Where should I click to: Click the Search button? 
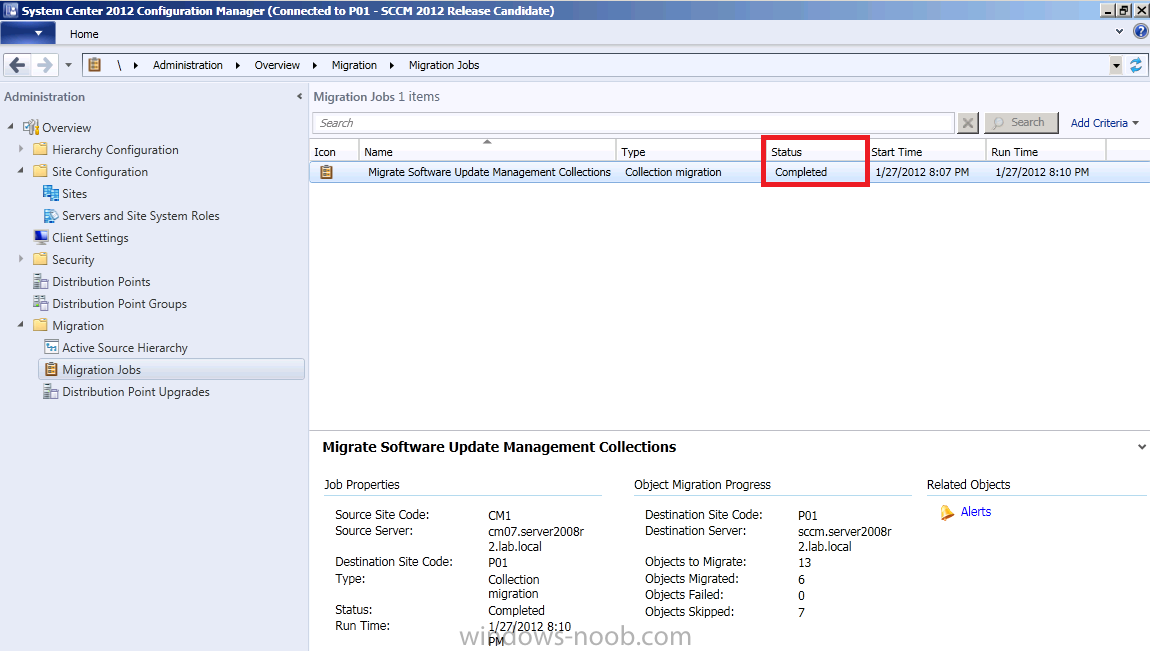[1021, 122]
